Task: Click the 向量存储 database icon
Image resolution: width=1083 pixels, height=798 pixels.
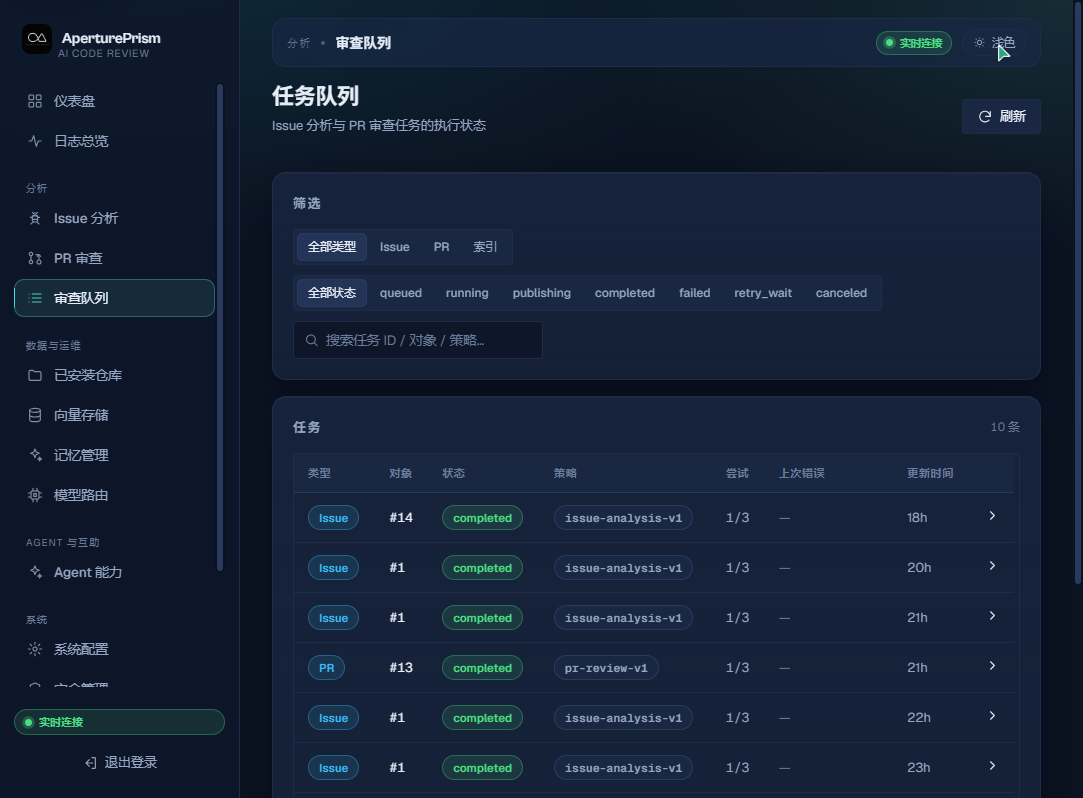Action: [x=35, y=415]
